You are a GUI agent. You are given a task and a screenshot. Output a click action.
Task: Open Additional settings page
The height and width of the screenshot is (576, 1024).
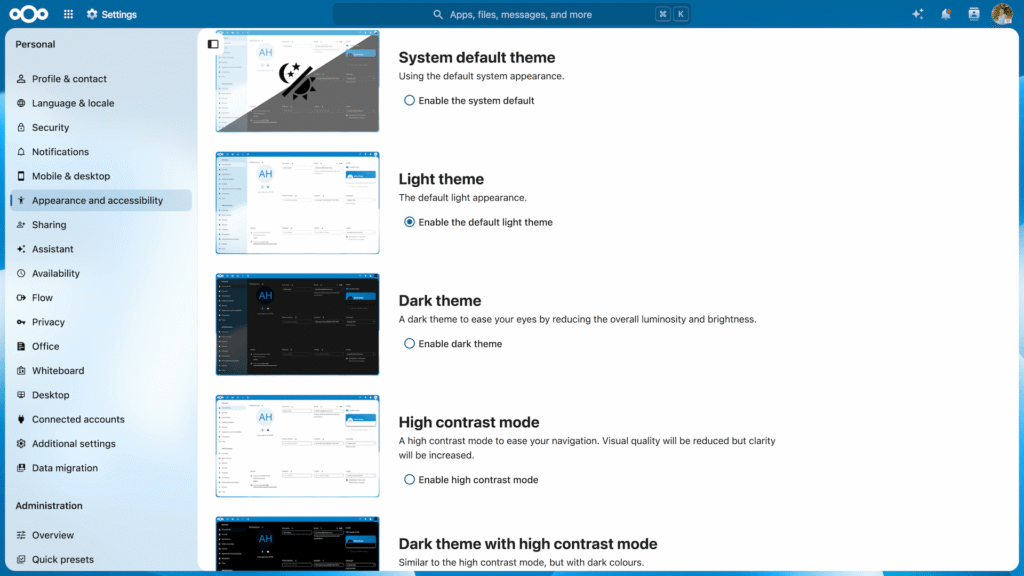[101, 443]
